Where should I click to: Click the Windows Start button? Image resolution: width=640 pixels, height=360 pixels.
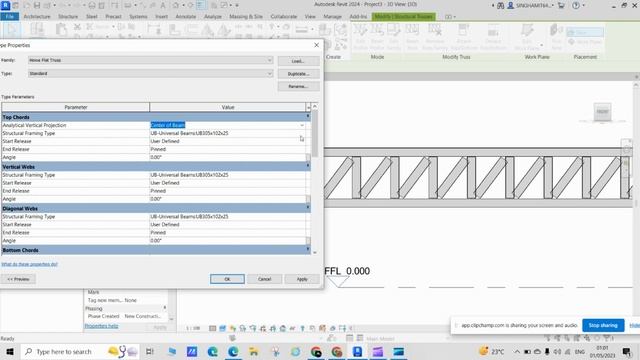(x=9, y=351)
